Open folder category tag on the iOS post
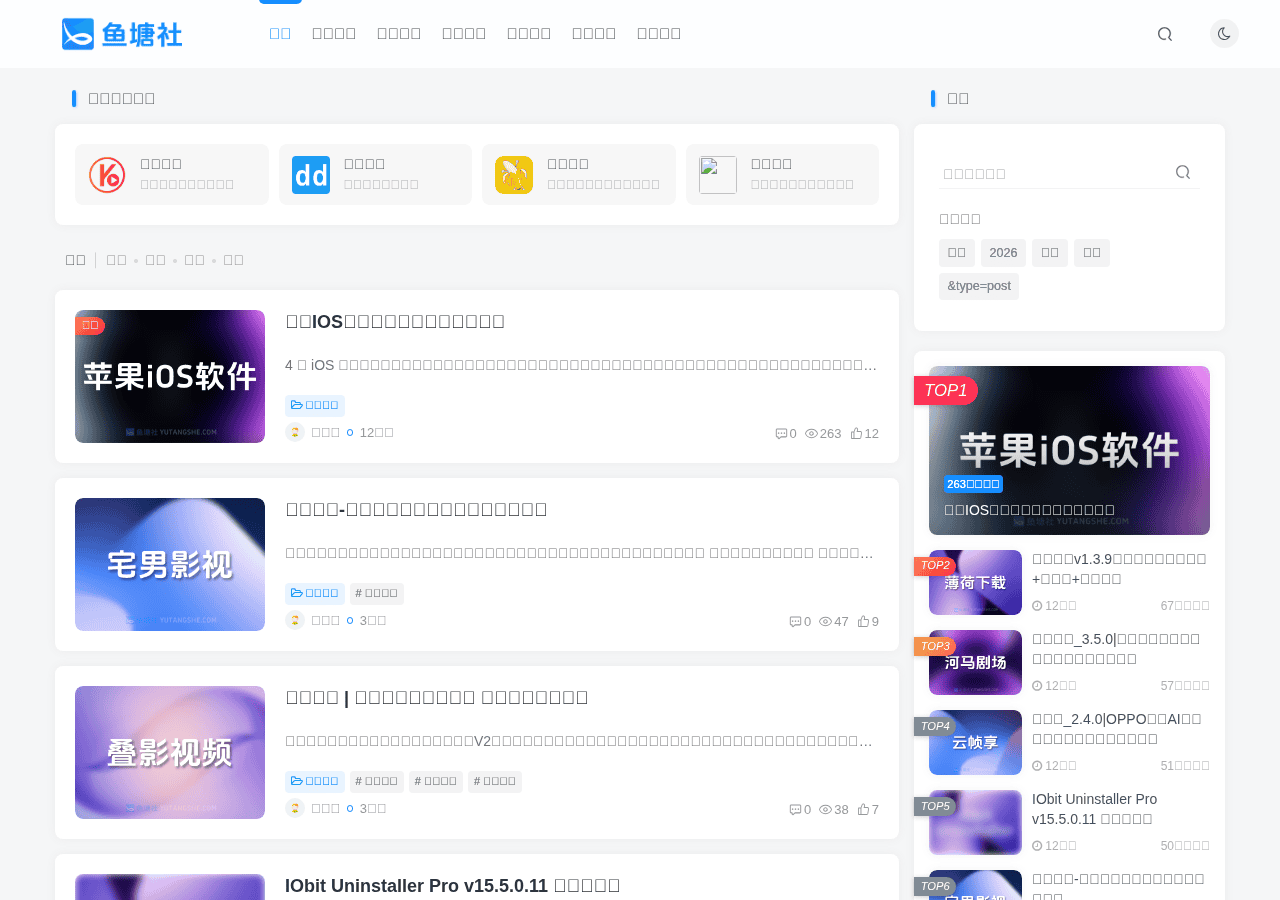This screenshot has height=900, width=1280. 315,405
